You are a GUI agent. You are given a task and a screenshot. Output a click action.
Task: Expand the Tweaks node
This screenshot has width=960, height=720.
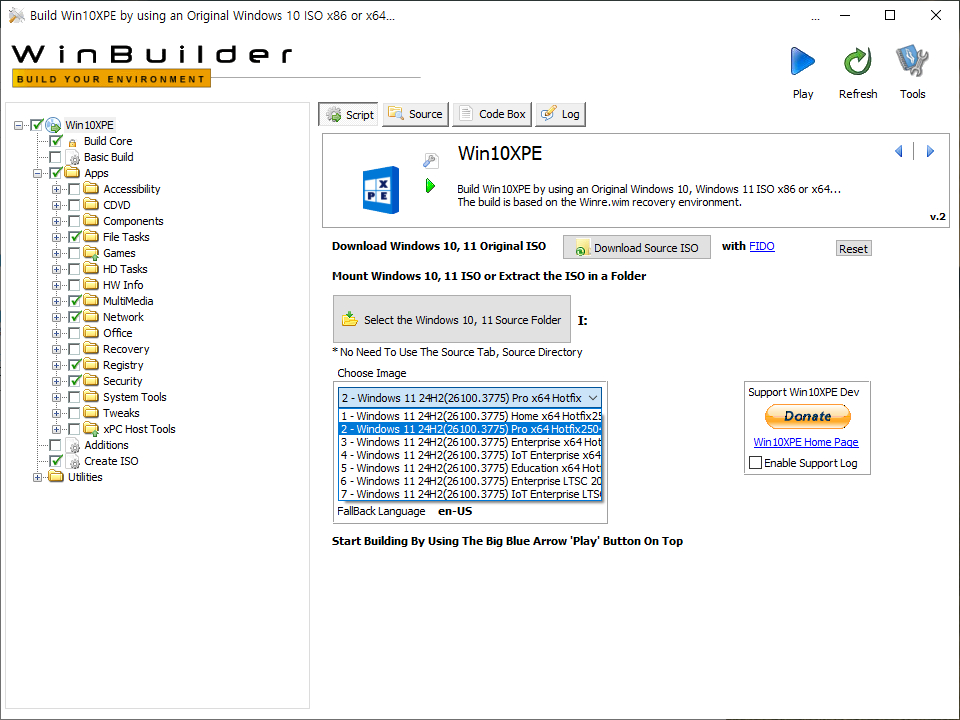coord(56,413)
